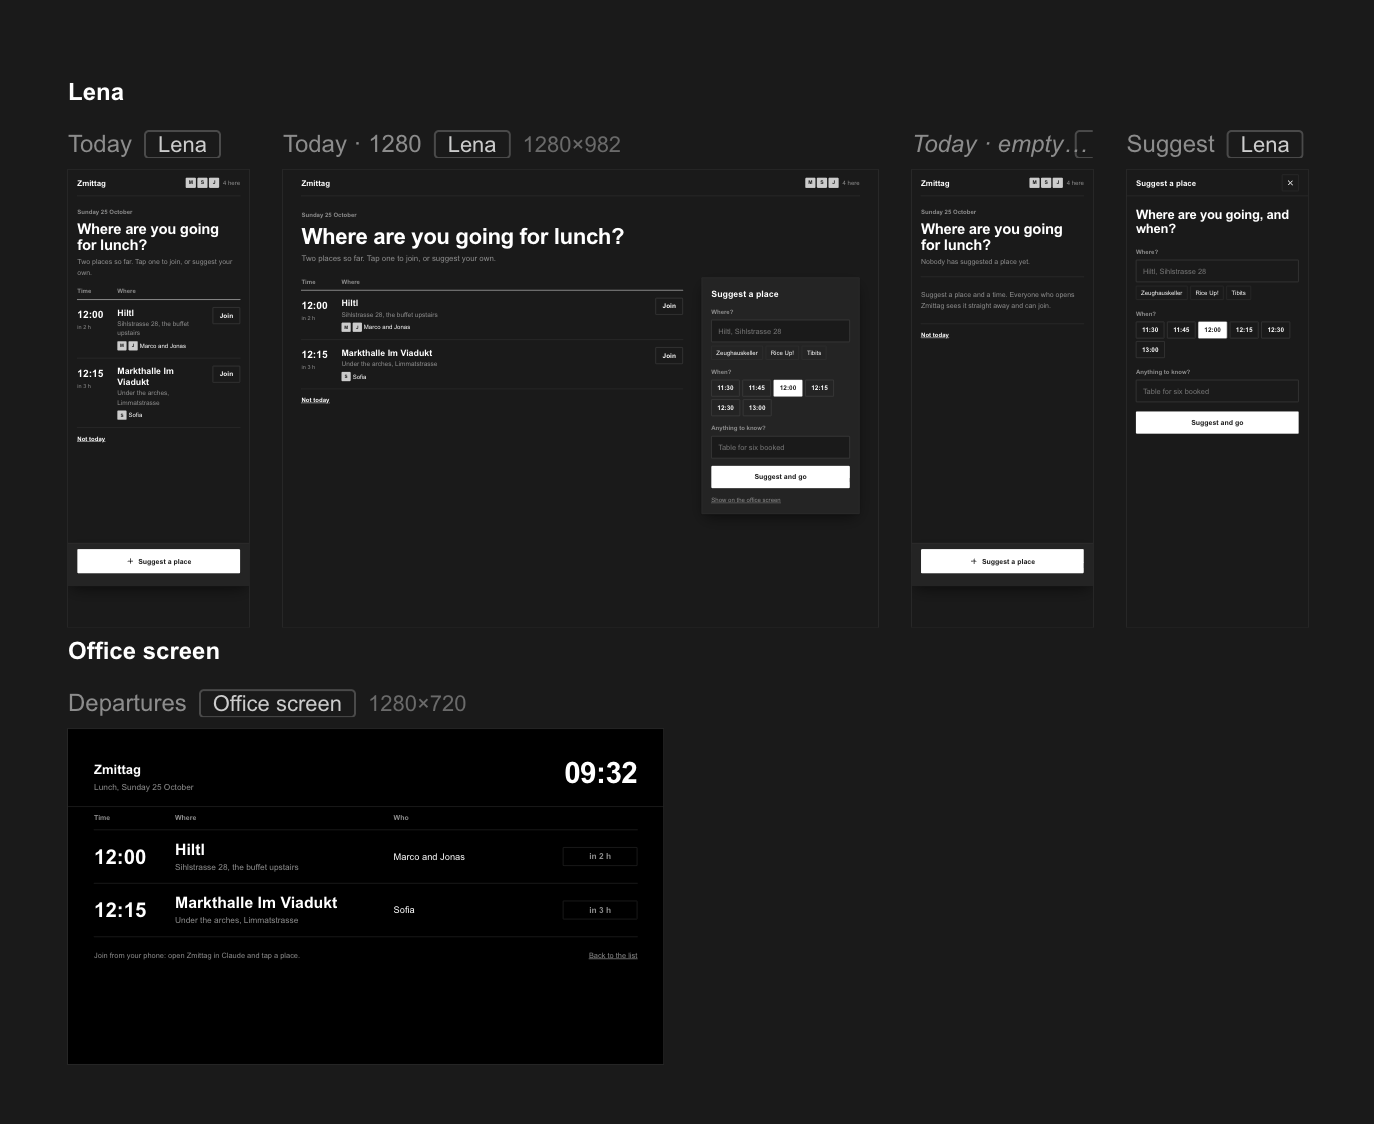Focus the 'Table for six booked' field in the Suggest Lena frame

pyautogui.click(x=1217, y=391)
